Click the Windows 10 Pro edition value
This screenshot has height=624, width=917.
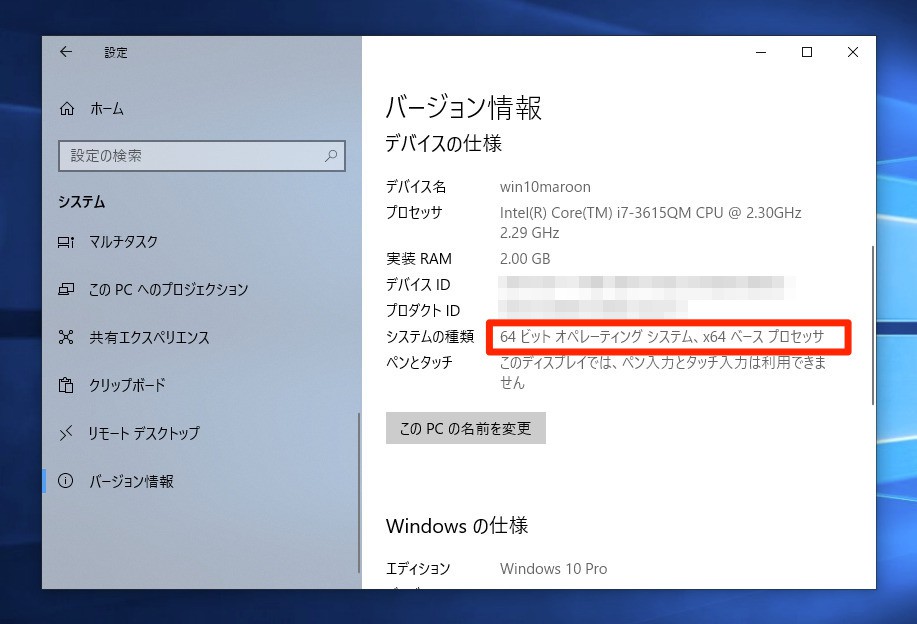pyautogui.click(x=553, y=569)
